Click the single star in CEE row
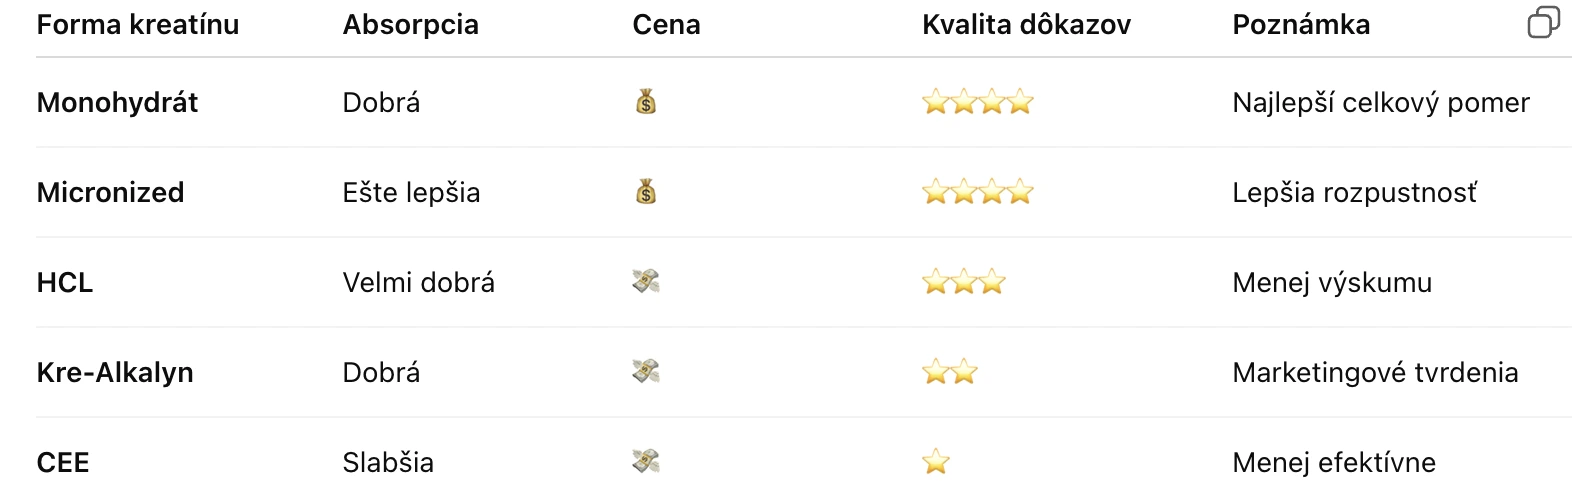1588x504 pixels. pyautogui.click(x=936, y=462)
